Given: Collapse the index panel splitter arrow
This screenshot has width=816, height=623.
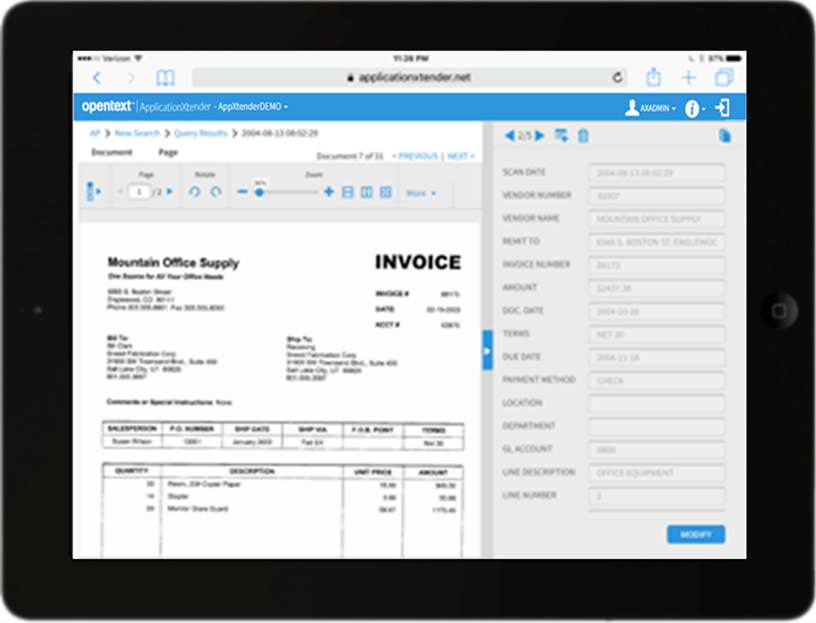Looking at the screenshot, I should (488, 350).
